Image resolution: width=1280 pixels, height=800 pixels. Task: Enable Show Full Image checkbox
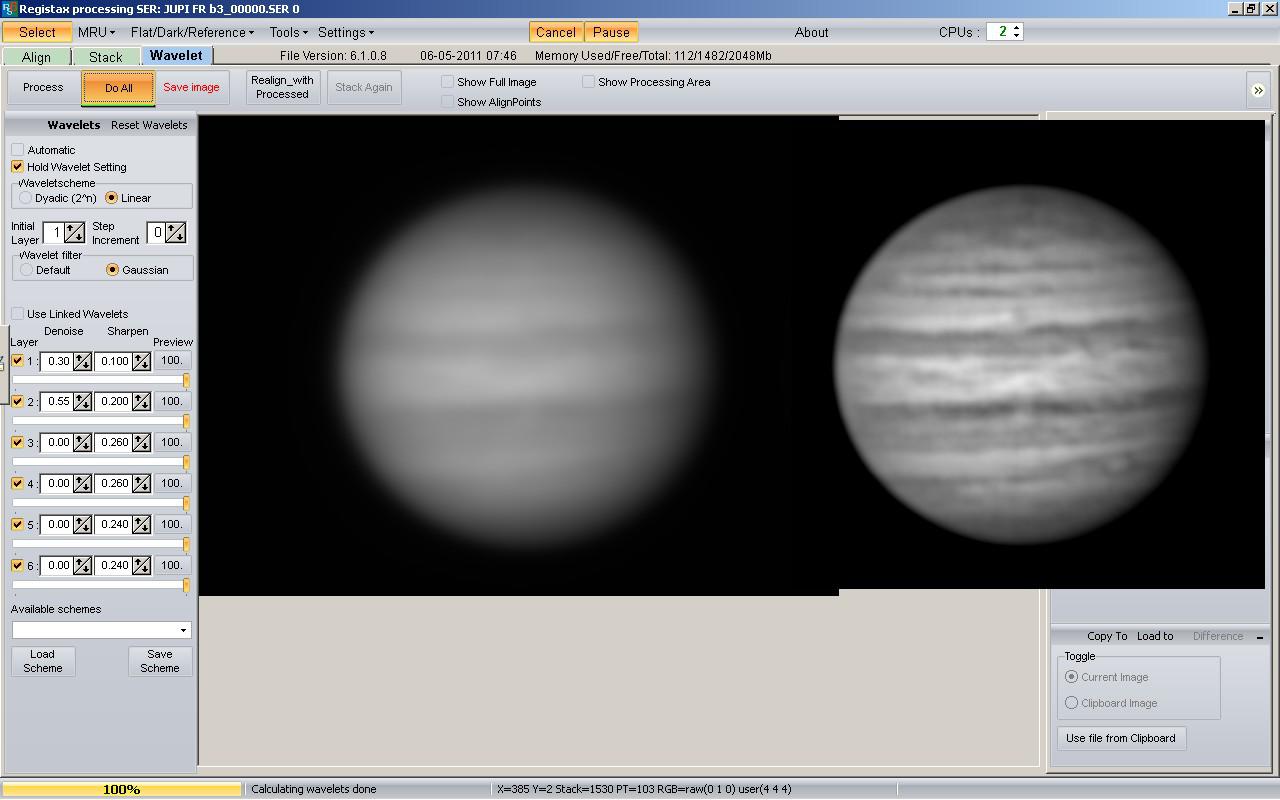tap(448, 82)
